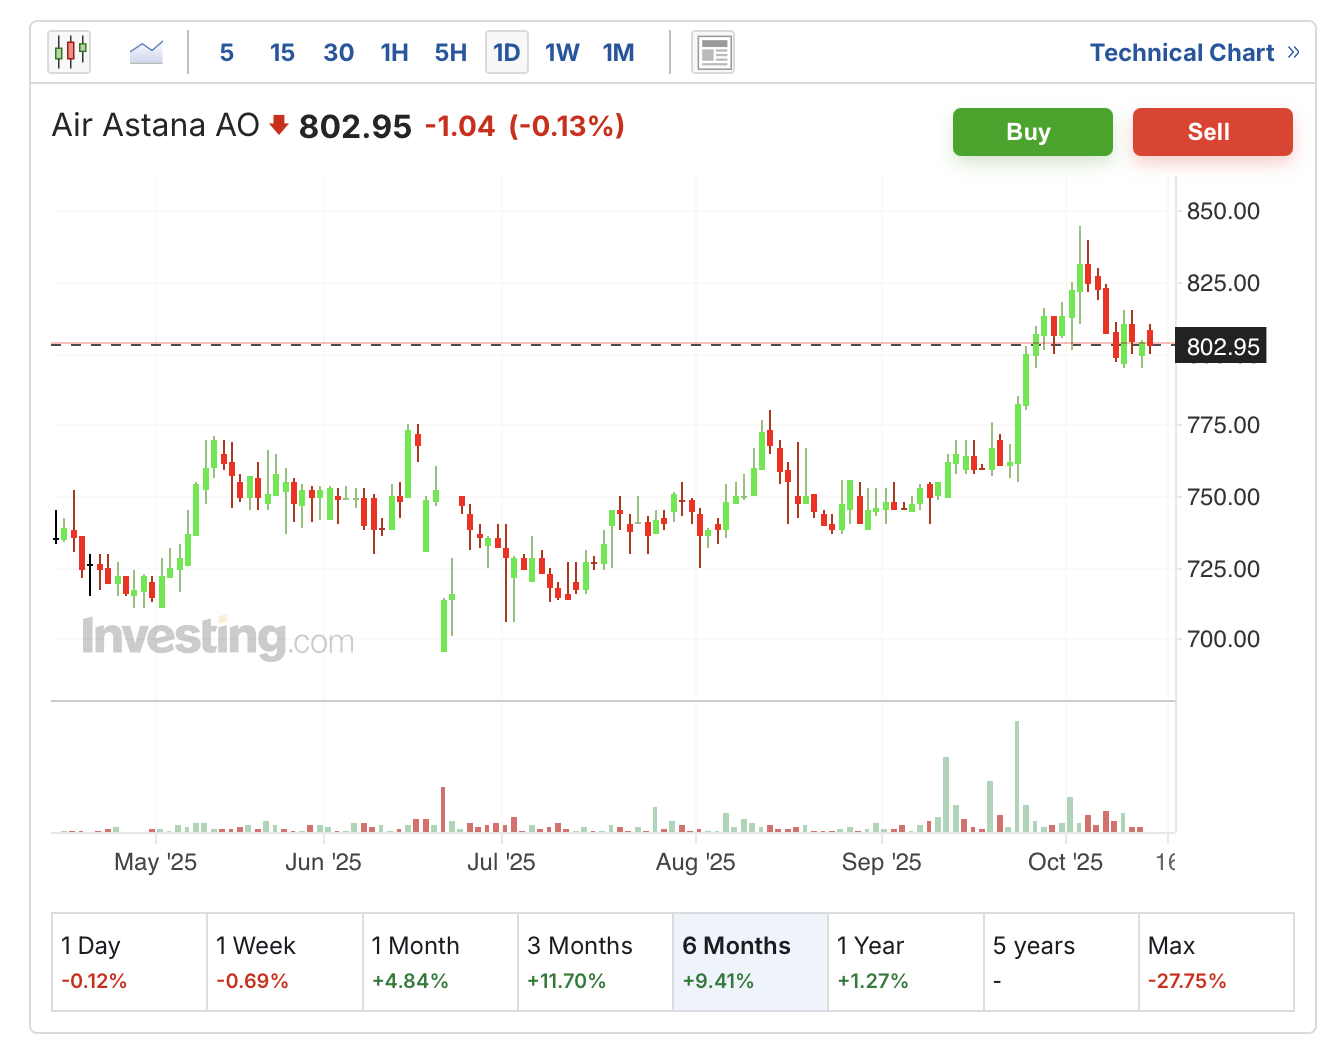Screen dimensions: 1332x1054
Task: Switch to the 1 Year range tab
Action: [905, 962]
